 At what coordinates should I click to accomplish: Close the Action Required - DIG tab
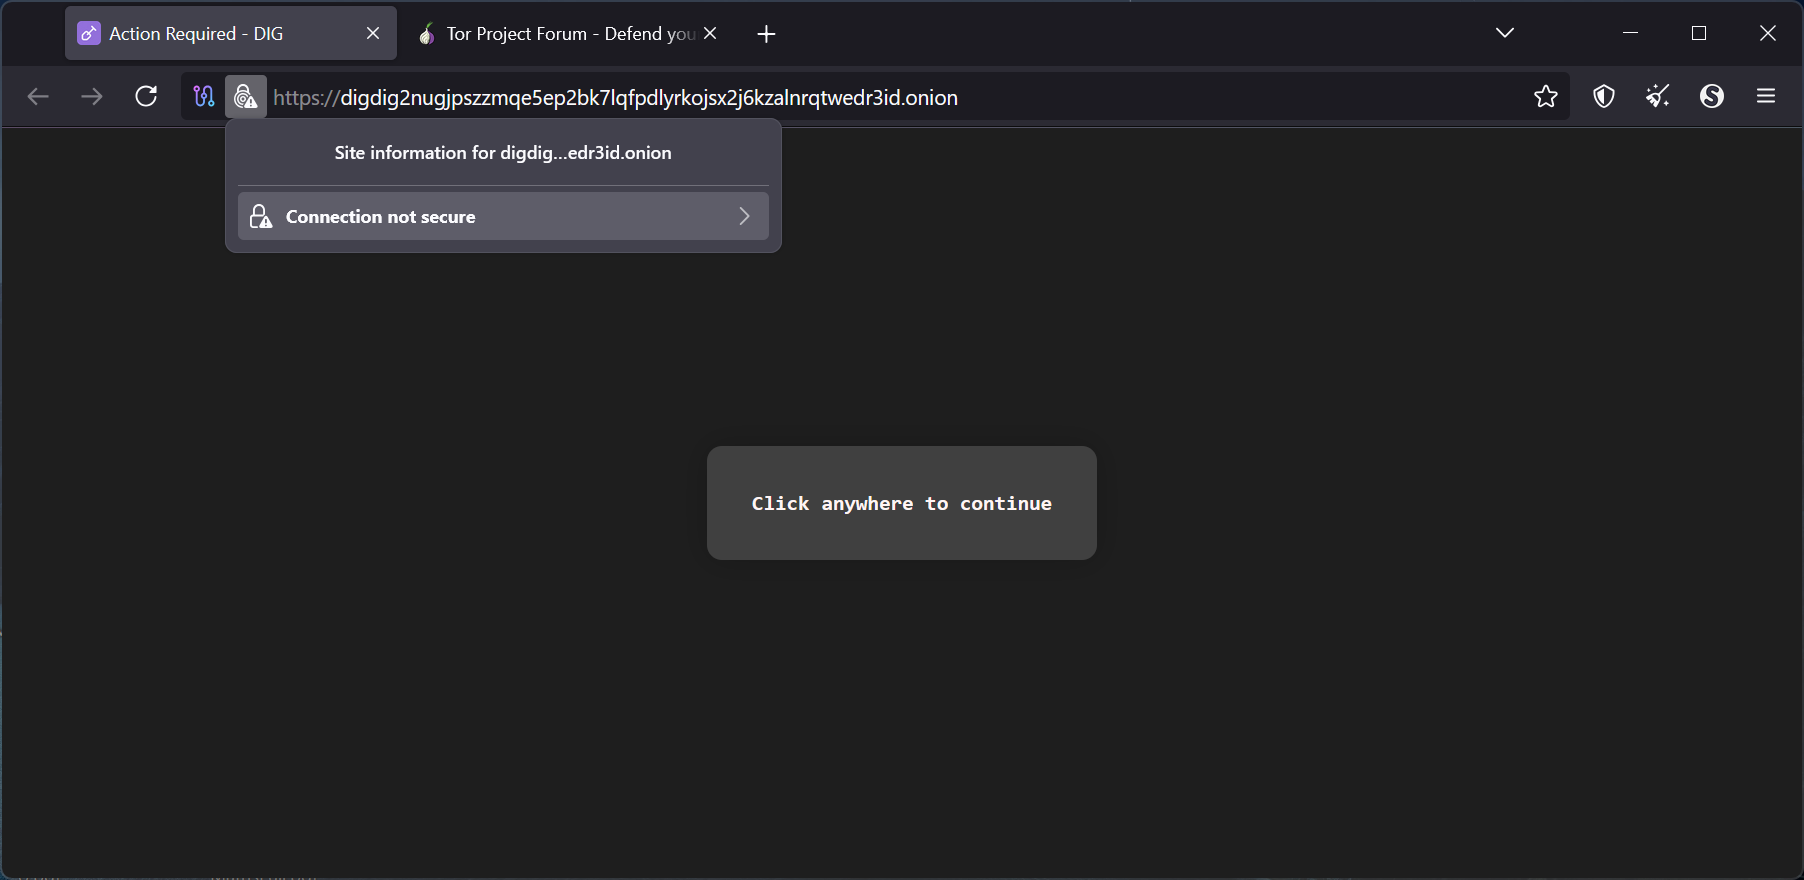pyautogui.click(x=373, y=34)
